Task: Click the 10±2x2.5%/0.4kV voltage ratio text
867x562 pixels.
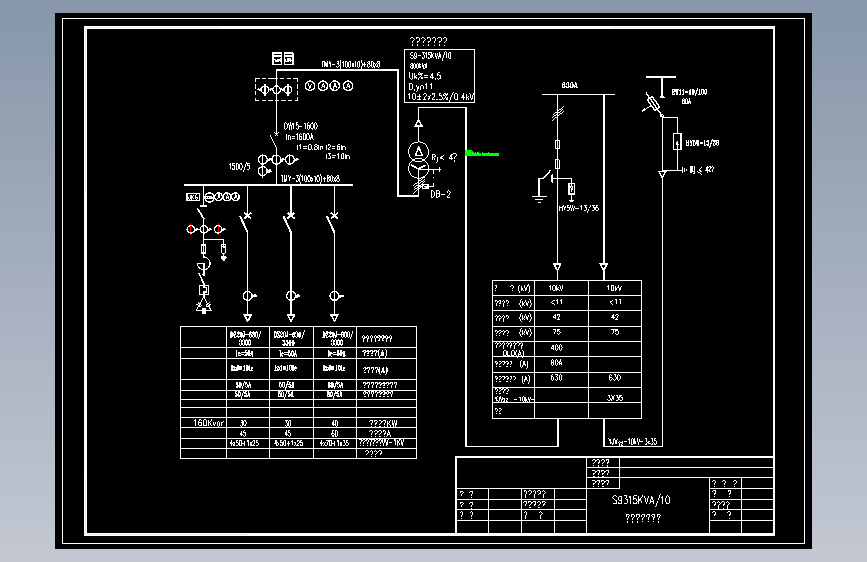Action: [440, 97]
